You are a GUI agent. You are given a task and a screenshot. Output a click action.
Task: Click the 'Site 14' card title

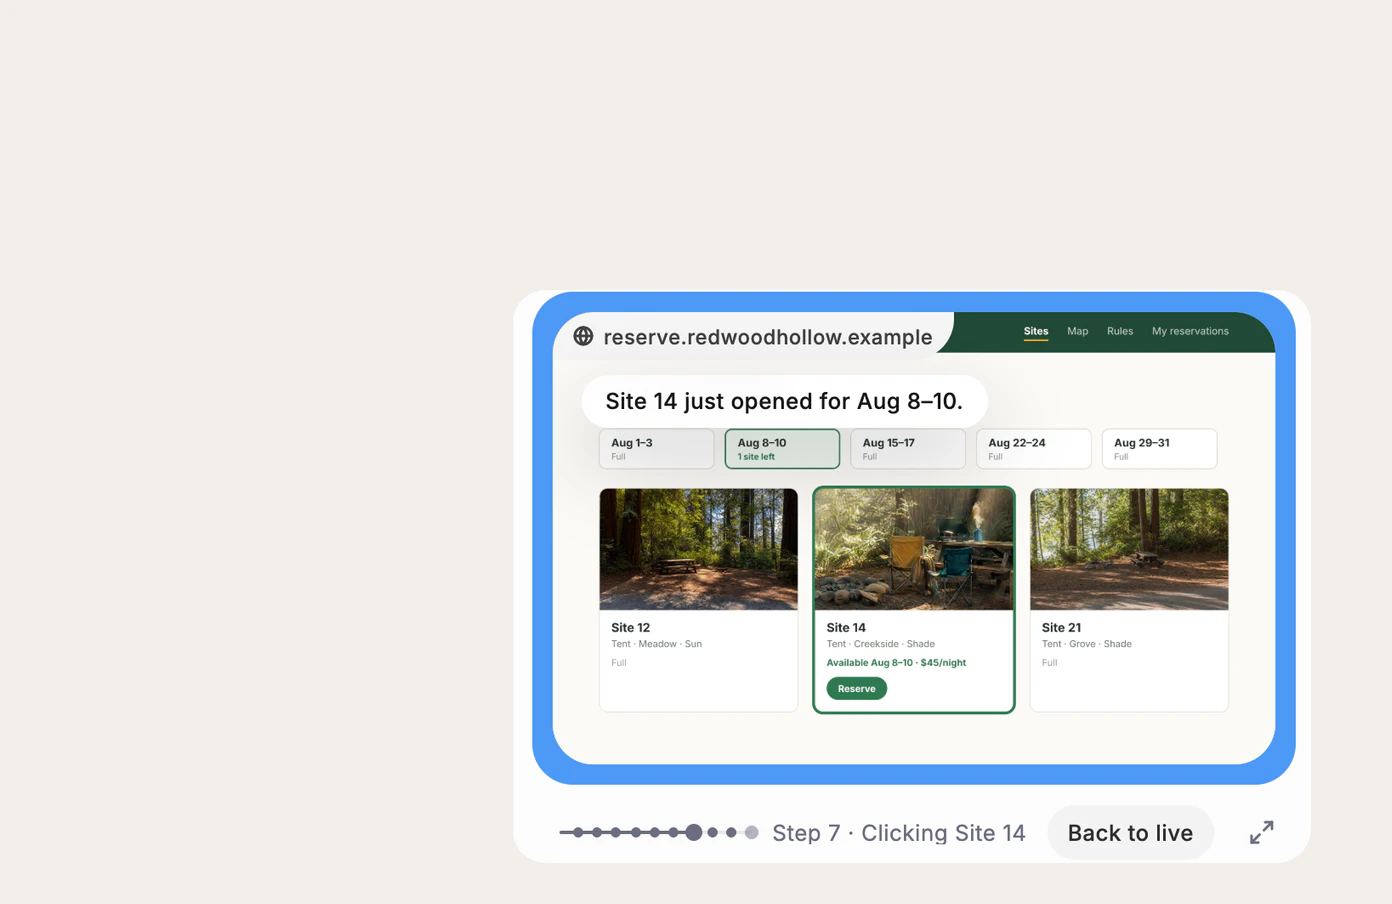pyautogui.click(x=846, y=627)
